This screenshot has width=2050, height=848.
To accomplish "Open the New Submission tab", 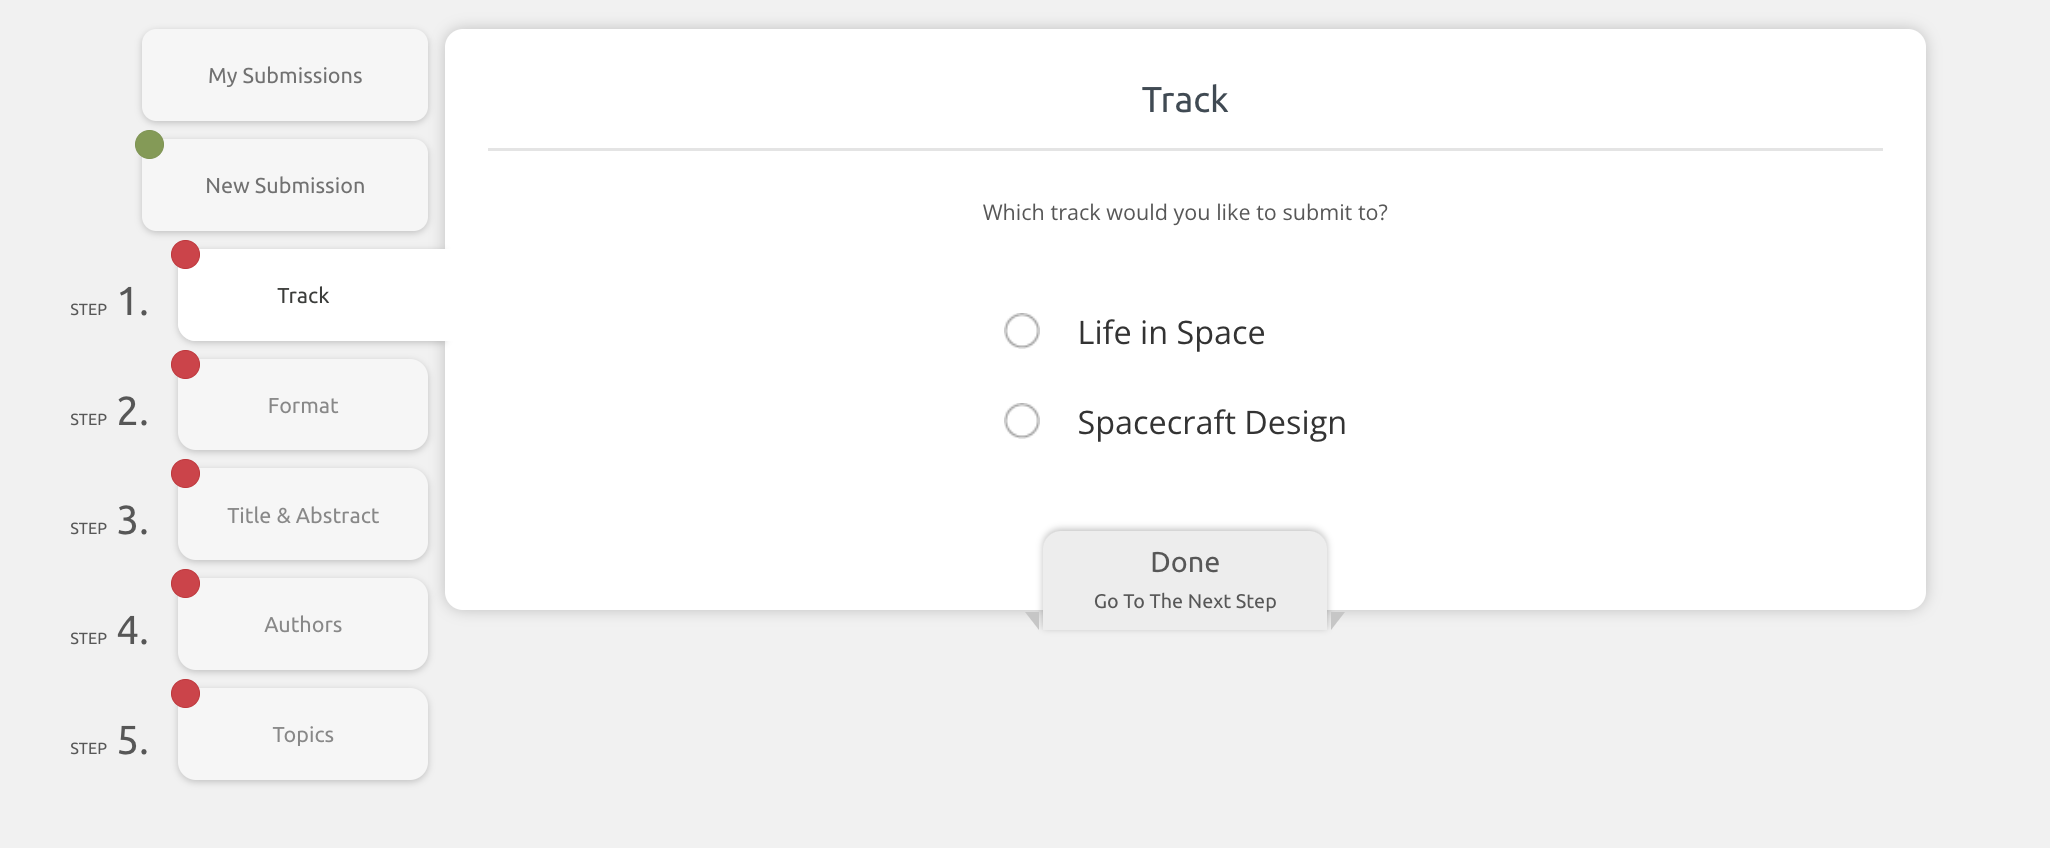I will click(285, 186).
